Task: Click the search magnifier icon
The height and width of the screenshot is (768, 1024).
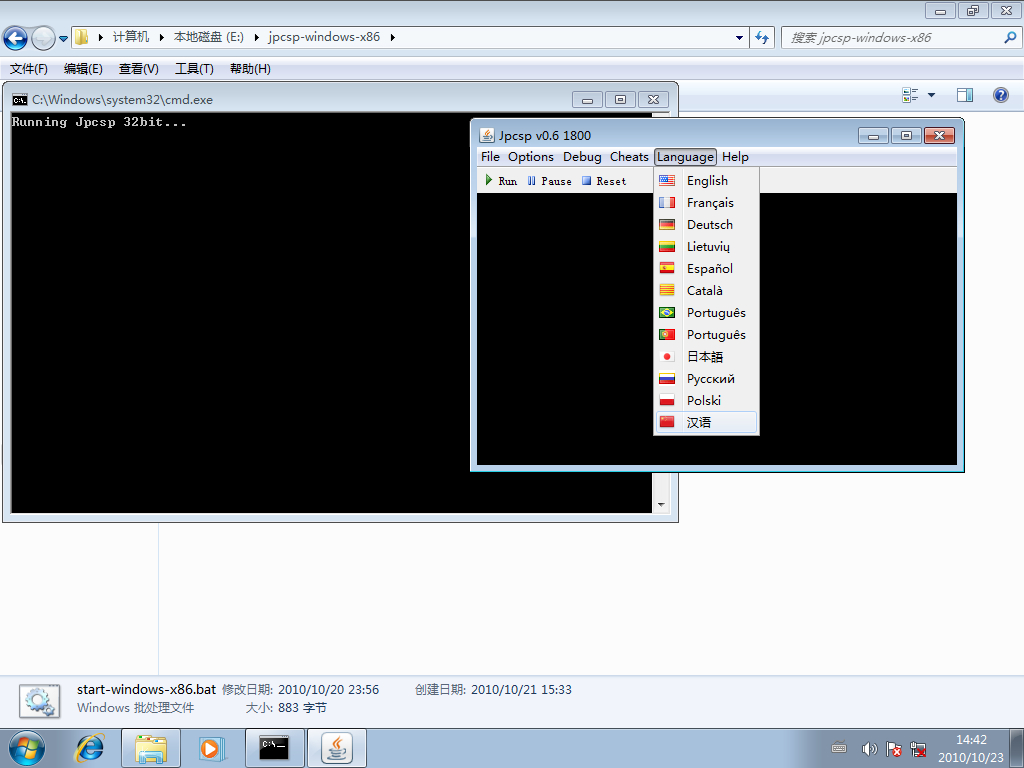Action: [x=1010, y=38]
